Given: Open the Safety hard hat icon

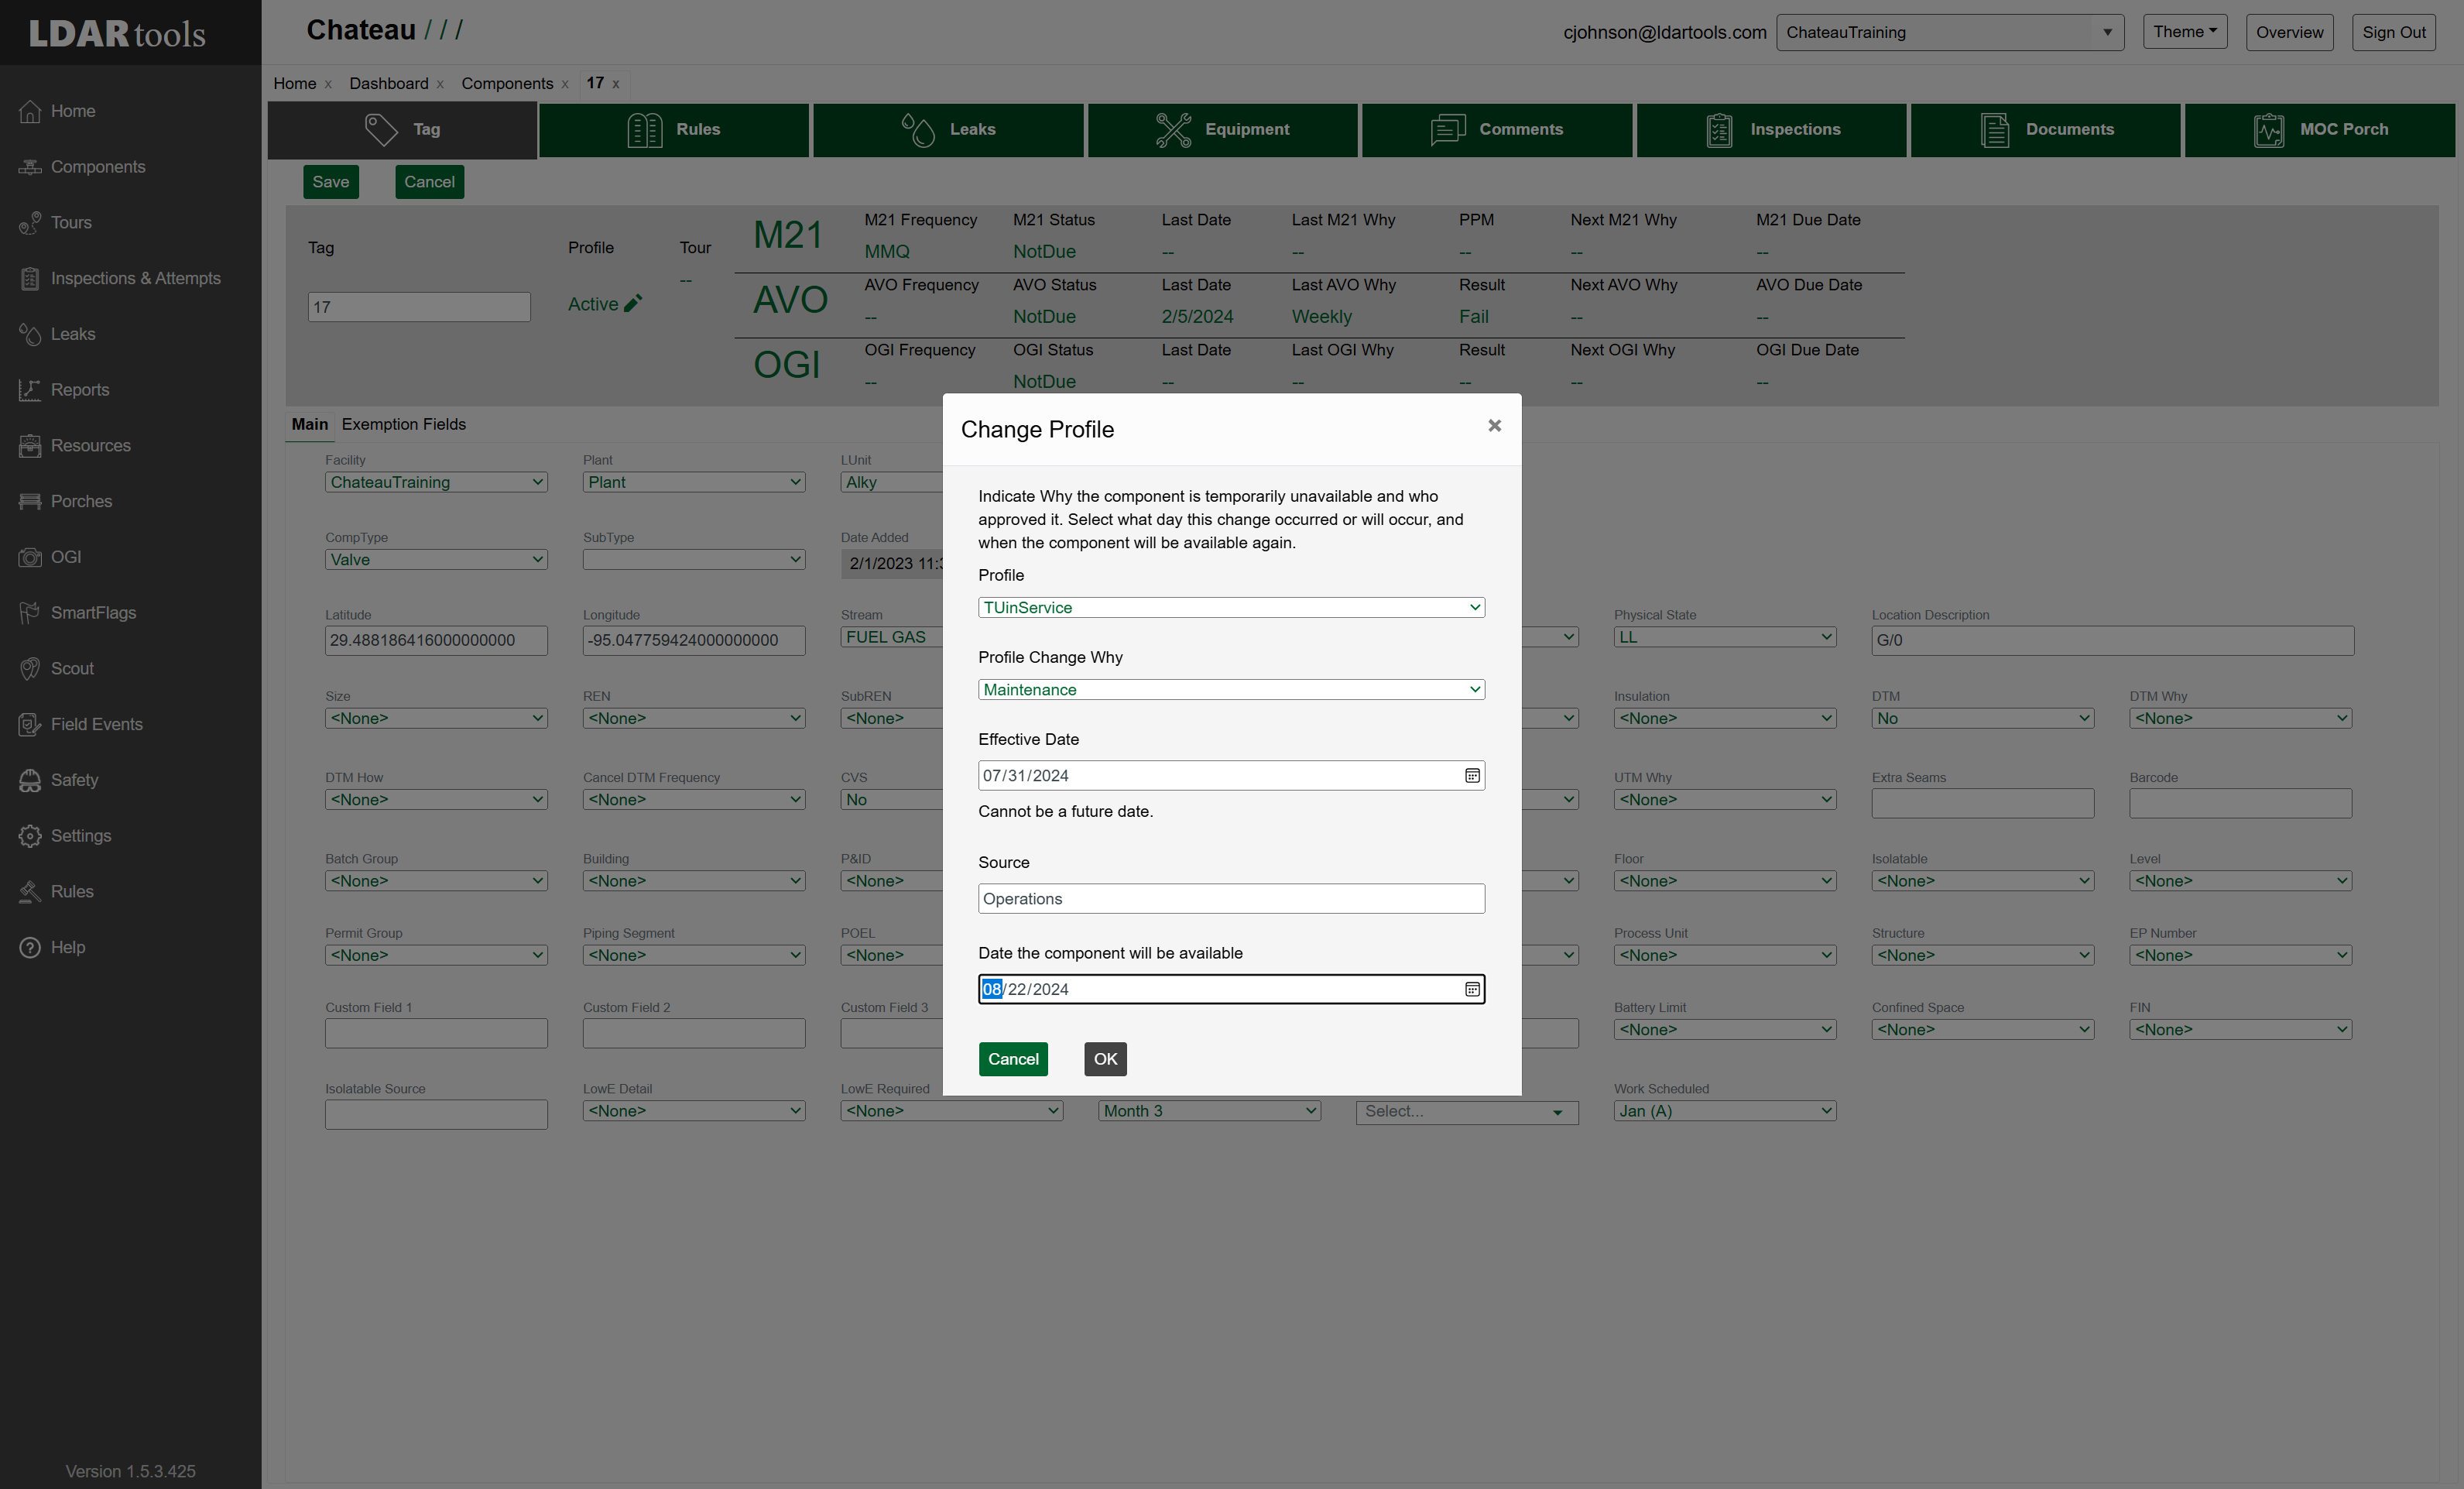Looking at the screenshot, I should tap(30, 780).
